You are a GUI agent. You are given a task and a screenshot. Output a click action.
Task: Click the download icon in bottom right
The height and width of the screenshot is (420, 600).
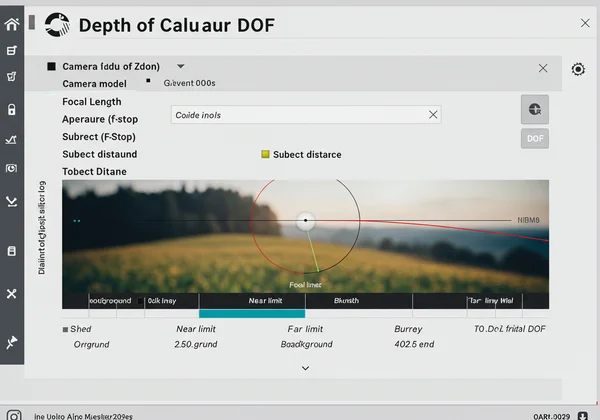pos(584,414)
